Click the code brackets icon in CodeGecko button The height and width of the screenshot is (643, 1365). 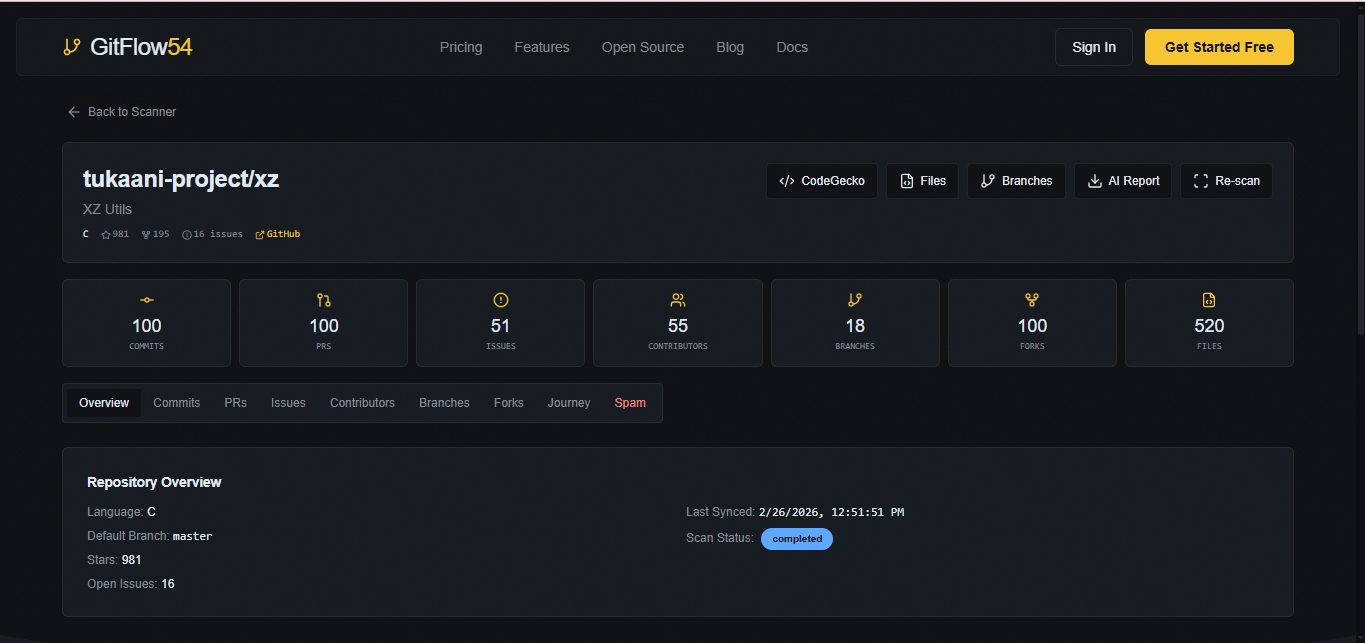coord(786,181)
